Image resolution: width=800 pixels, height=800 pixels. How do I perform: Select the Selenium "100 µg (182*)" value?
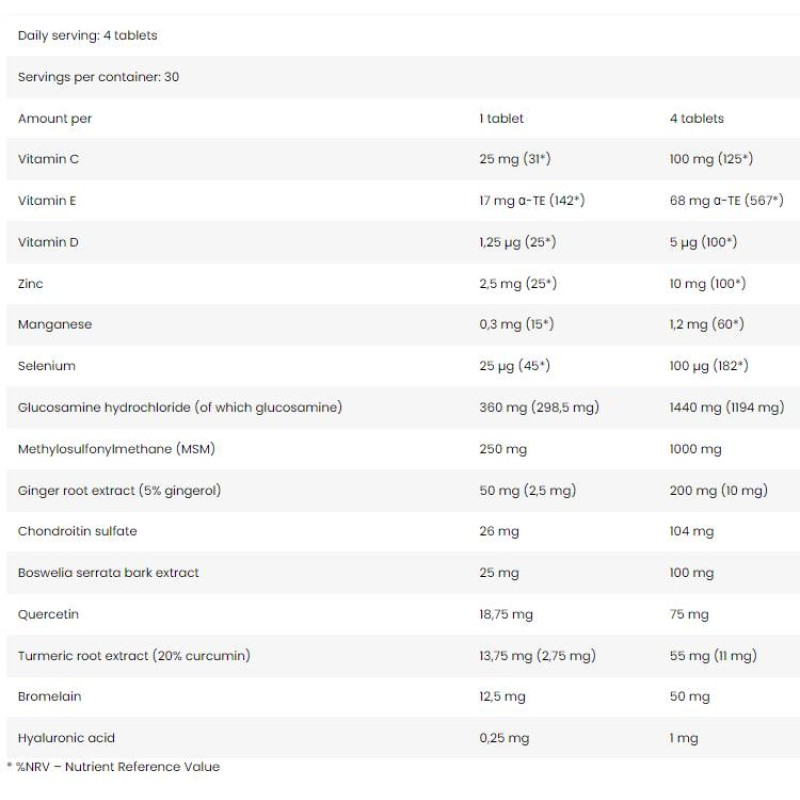point(709,366)
